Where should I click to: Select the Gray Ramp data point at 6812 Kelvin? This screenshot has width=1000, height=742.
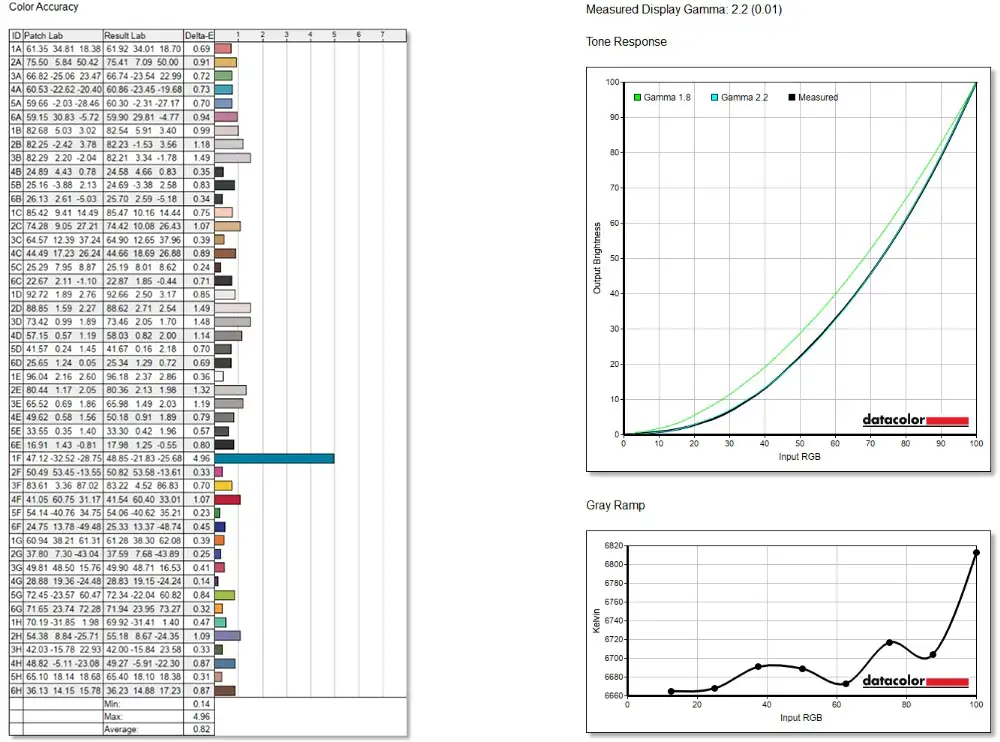point(976,553)
